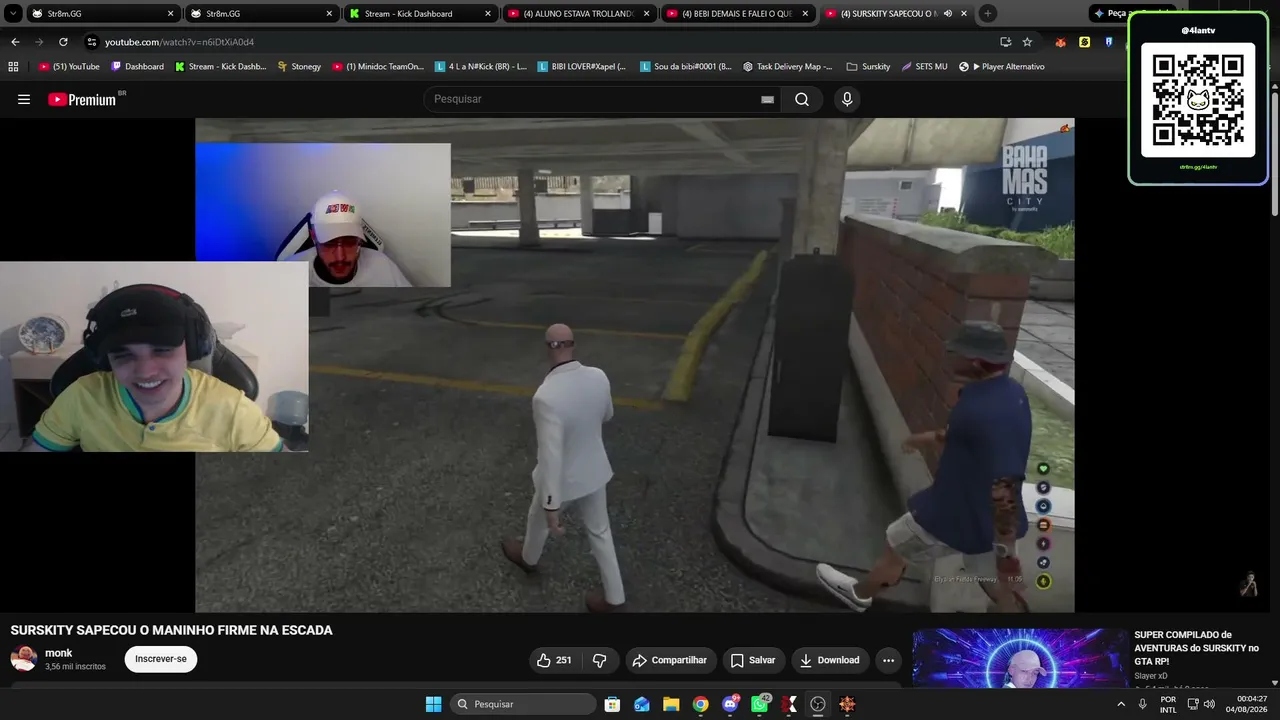
Task: Open Discord from the taskbar
Action: coord(730,704)
